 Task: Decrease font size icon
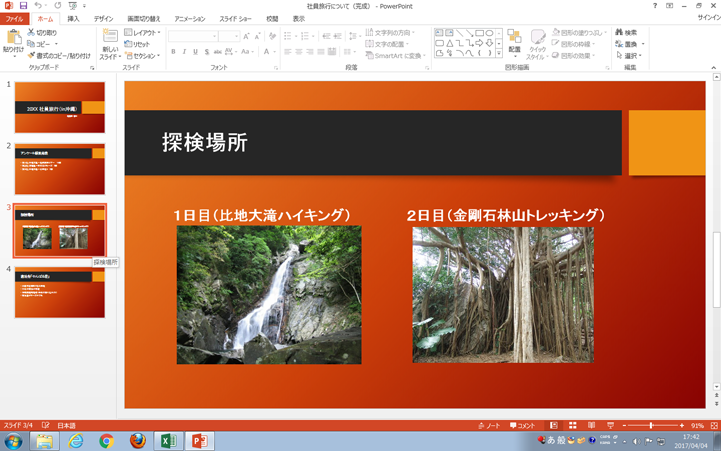[x=257, y=36]
